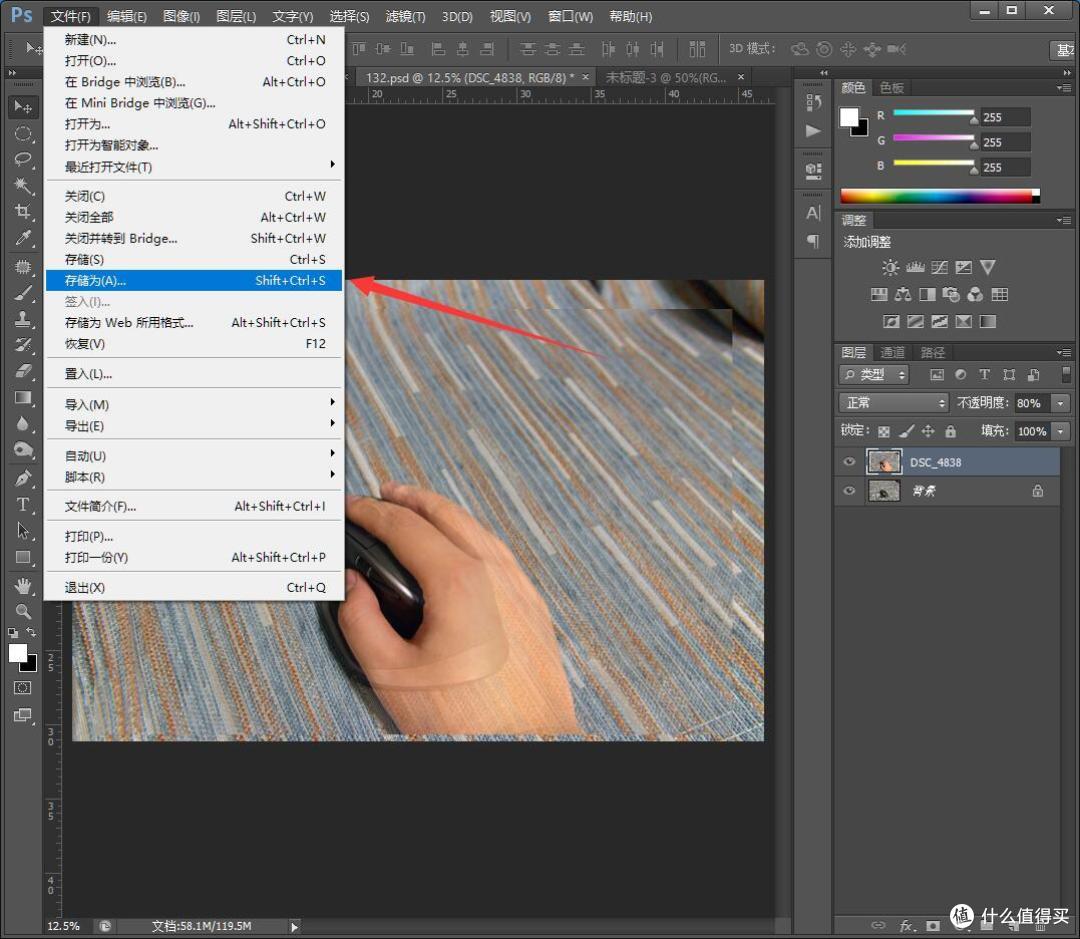Open the 滤镜(T) menu

405,16
